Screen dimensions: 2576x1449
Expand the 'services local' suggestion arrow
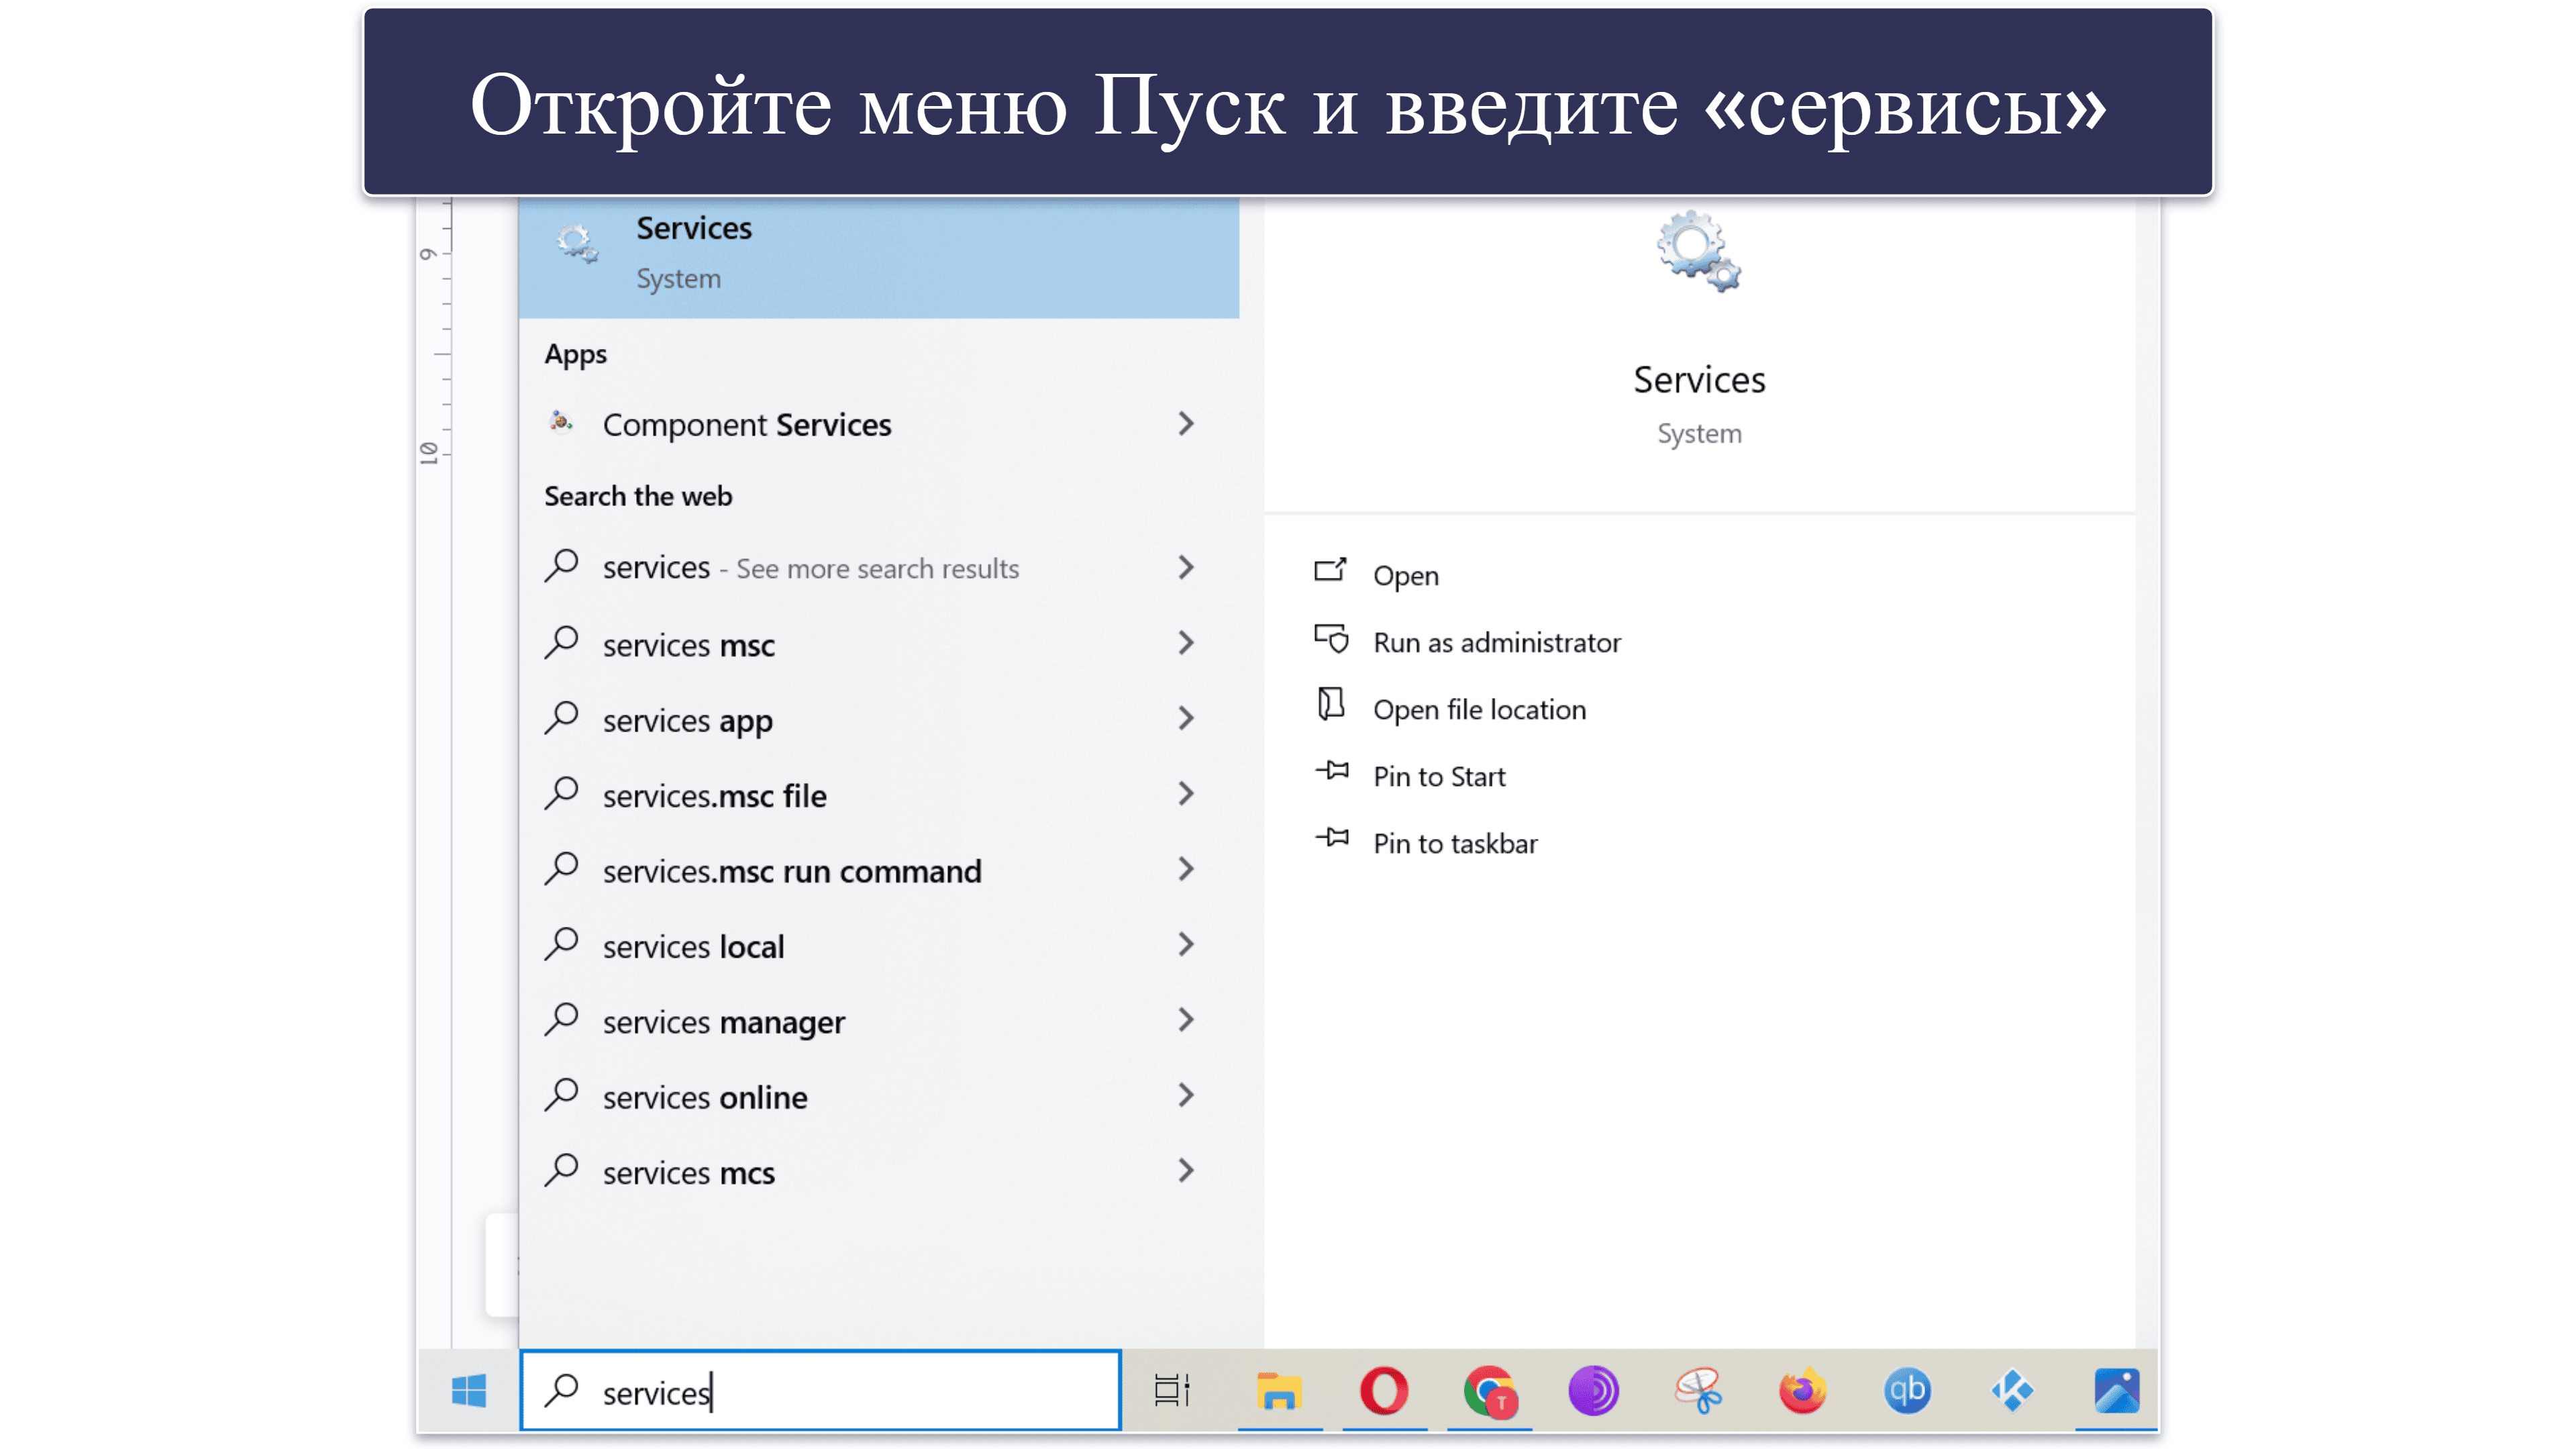[1186, 945]
